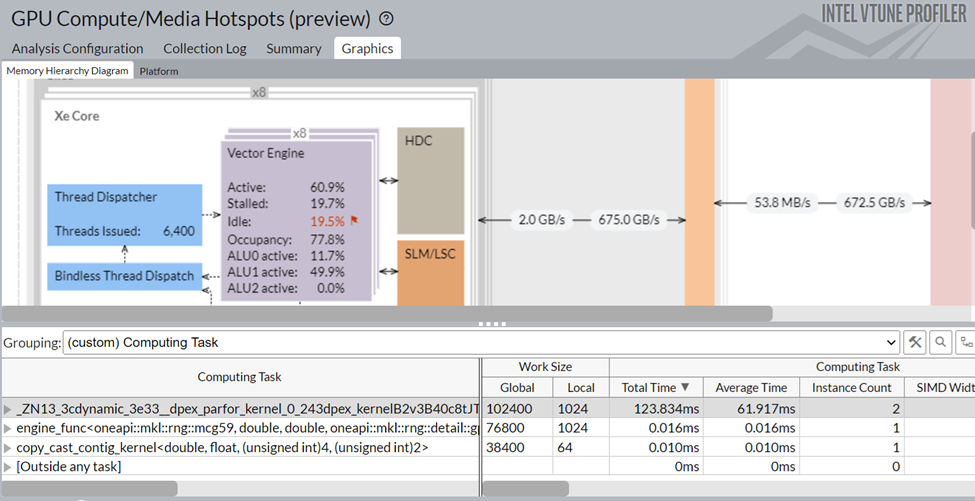Click the diagram's horizontal scrollbar
This screenshot has height=501, width=975.
387,313
